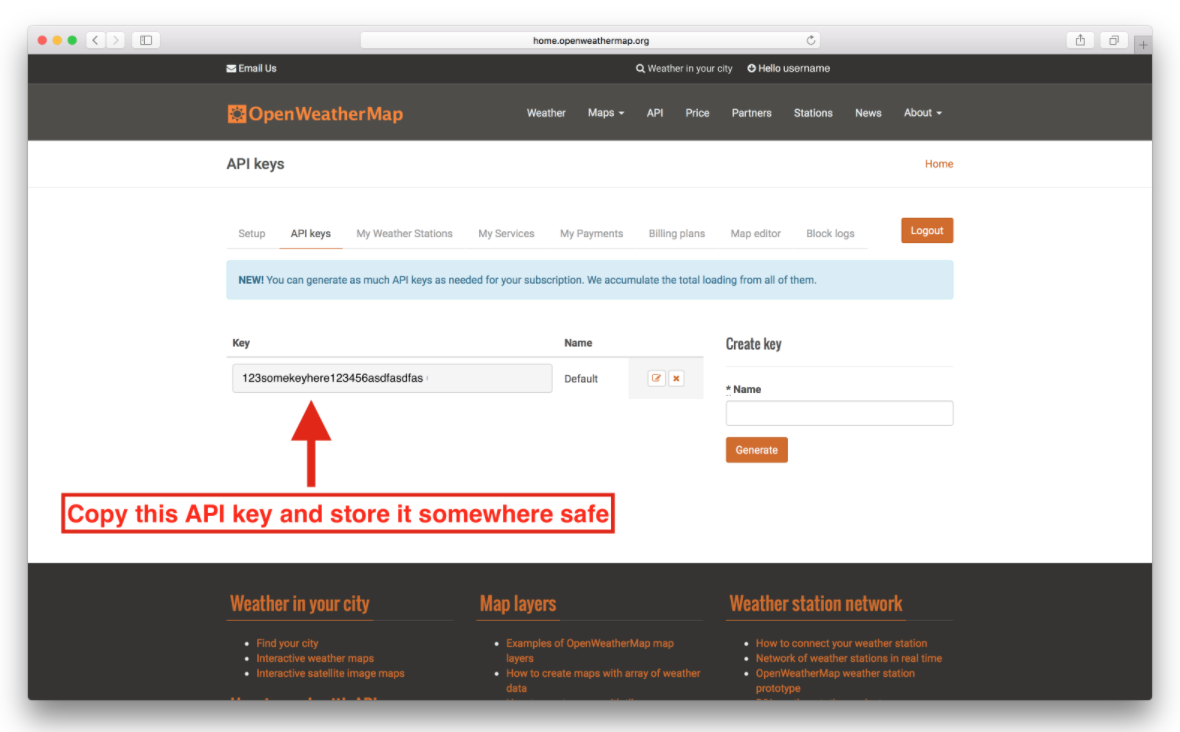
Task: Click the OpenWeatherMap logo
Action: coord(315,114)
